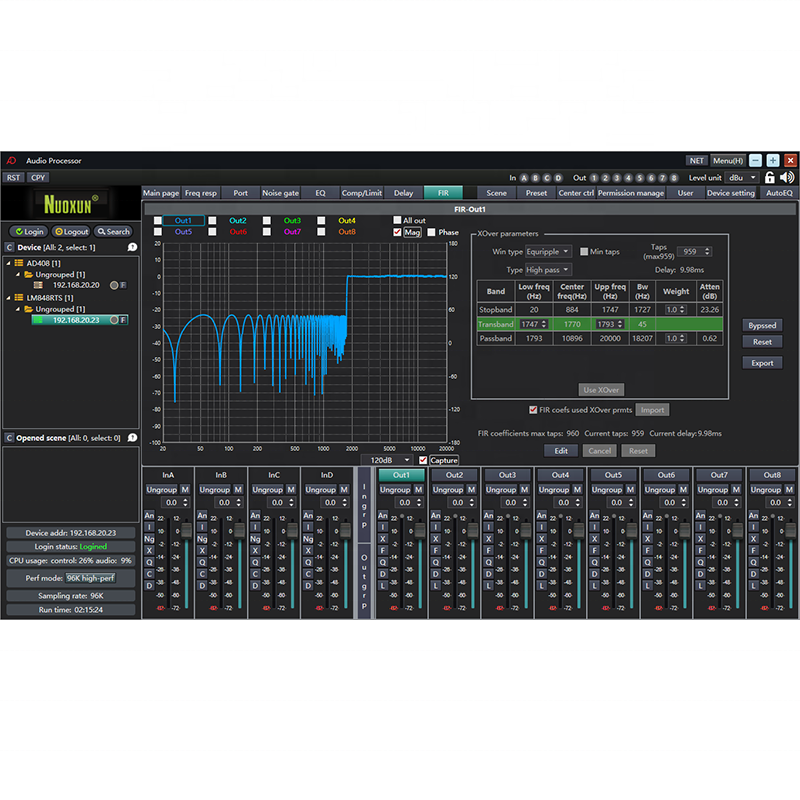This screenshot has height=800, width=800.
Task: Click the InA An button
Action: pos(149,515)
